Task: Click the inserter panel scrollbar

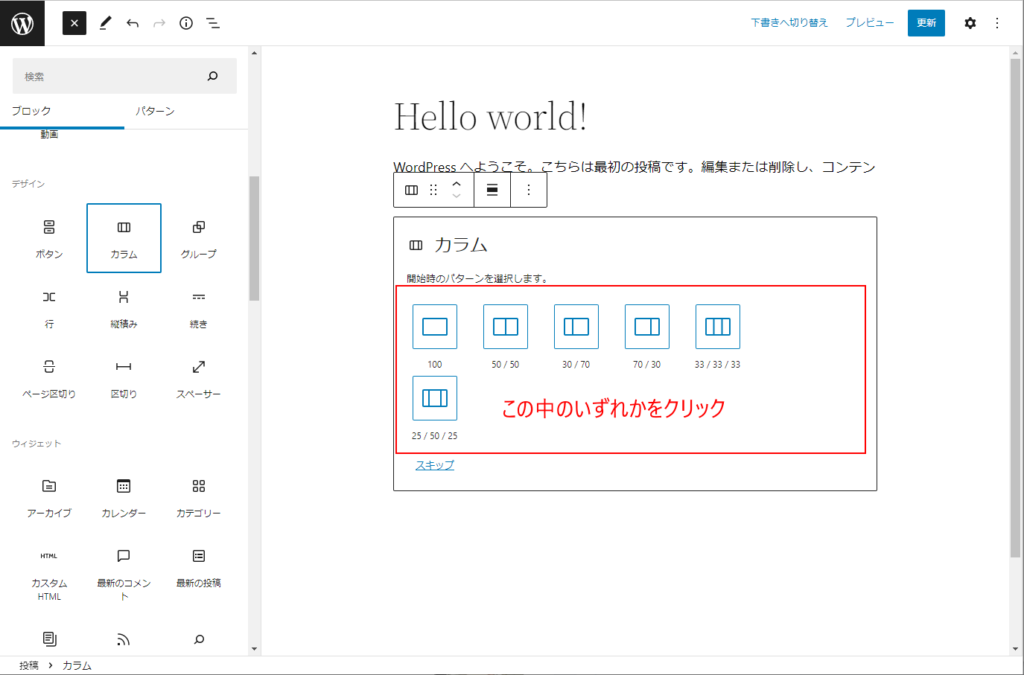Action: [254, 238]
